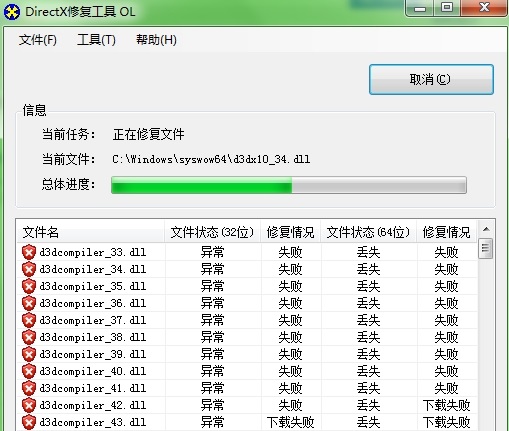Select d3dcompiler_41.dll file name
The width and height of the screenshot is (509, 431).
(x=93, y=388)
